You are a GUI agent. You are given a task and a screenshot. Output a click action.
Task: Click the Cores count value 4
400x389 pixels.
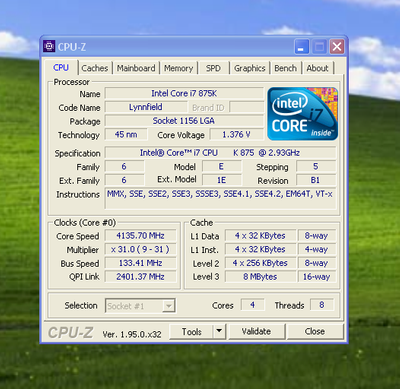(x=252, y=305)
